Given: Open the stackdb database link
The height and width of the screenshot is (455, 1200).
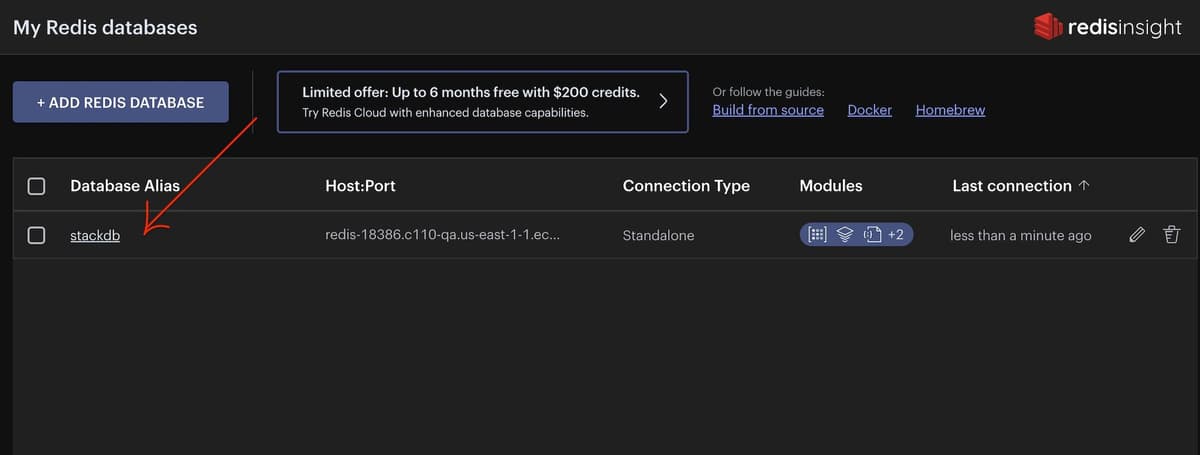Looking at the screenshot, I should (95, 236).
